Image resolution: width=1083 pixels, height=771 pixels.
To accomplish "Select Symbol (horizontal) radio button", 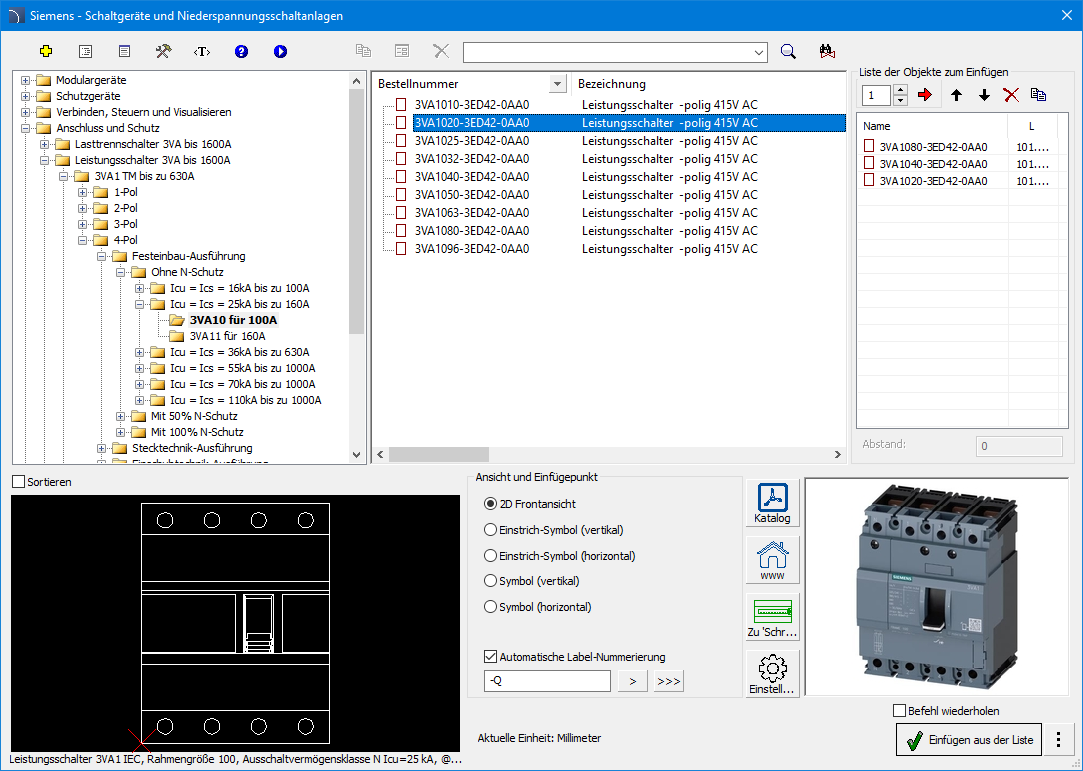I will point(490,607).
